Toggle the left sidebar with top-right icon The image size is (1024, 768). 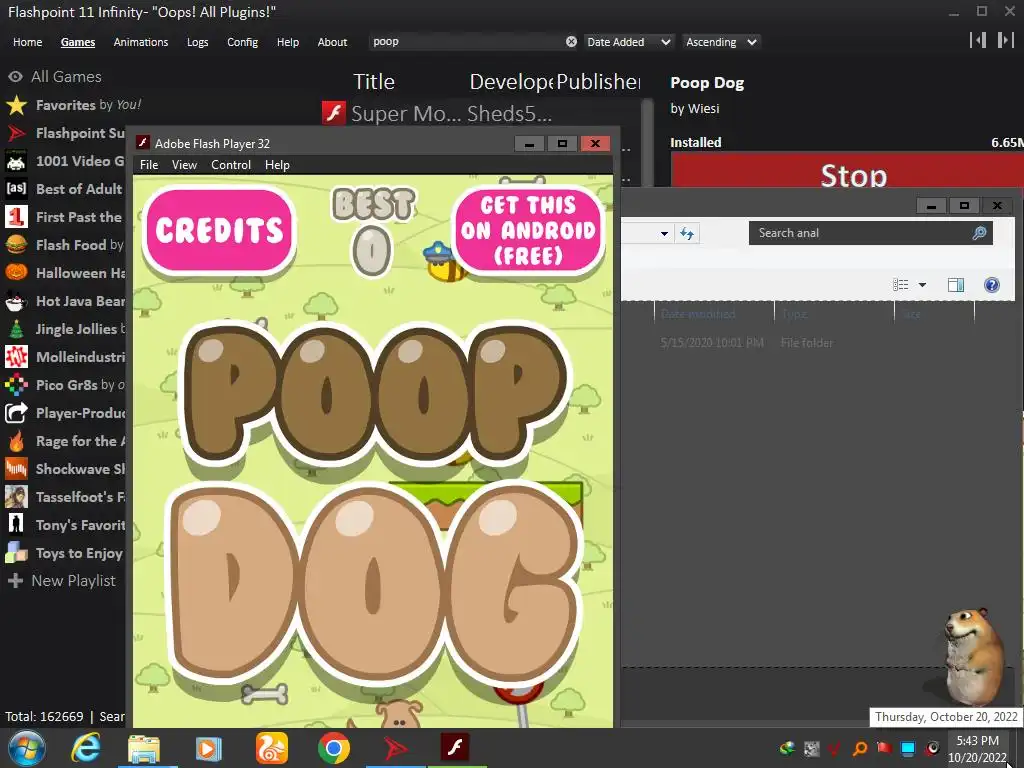[x=978, y=40]
